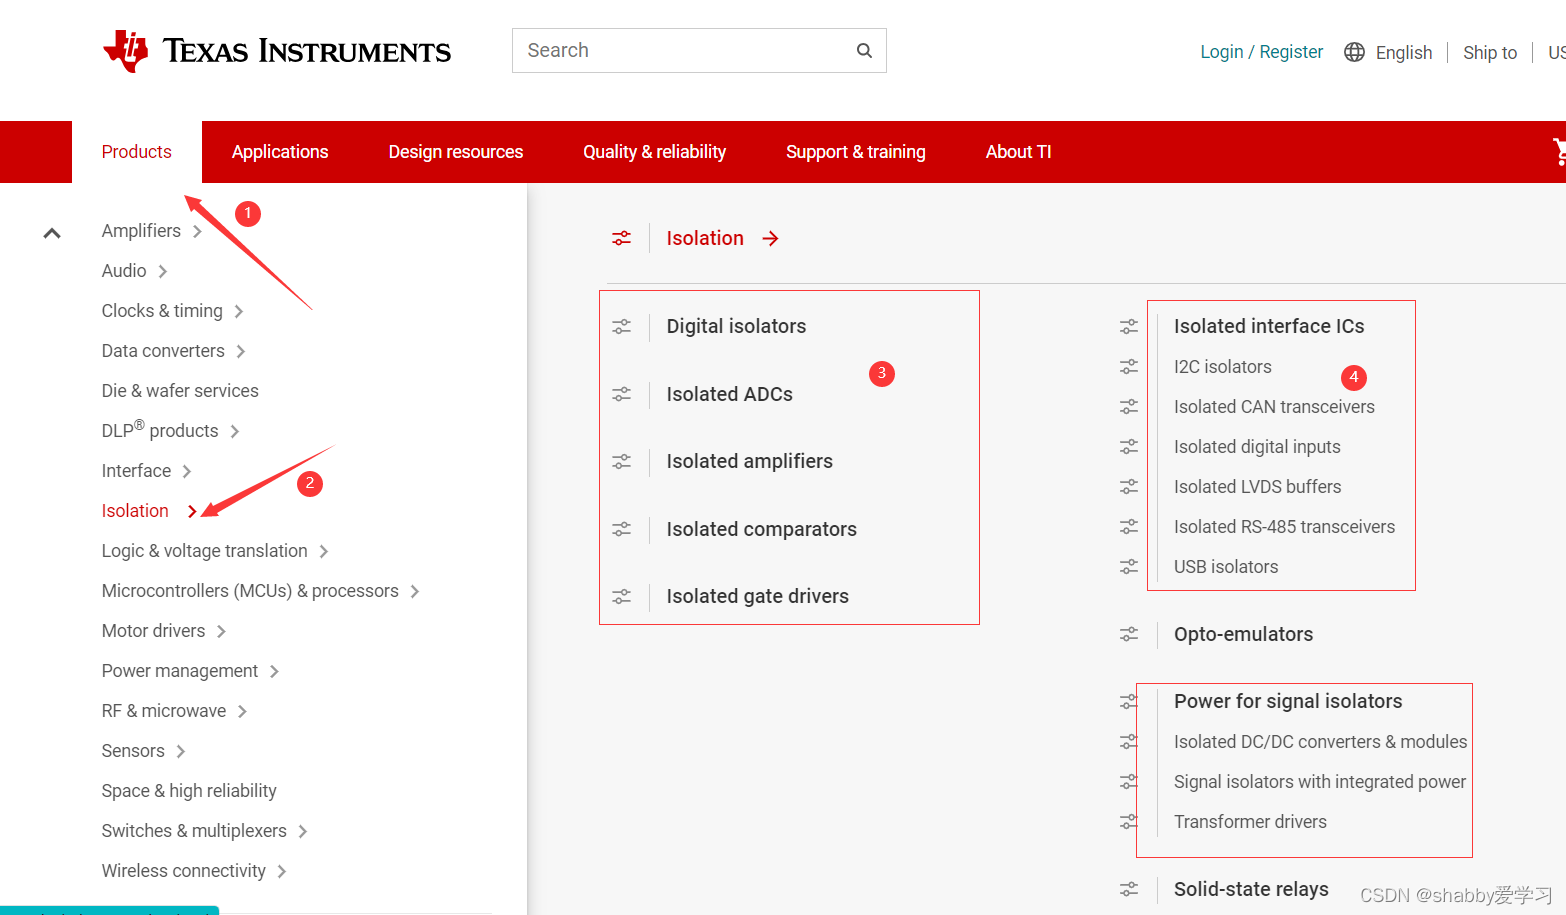Click filter icon beside Isolated DC/DC converters
1566x915 pixels.
pos(1129,742)
